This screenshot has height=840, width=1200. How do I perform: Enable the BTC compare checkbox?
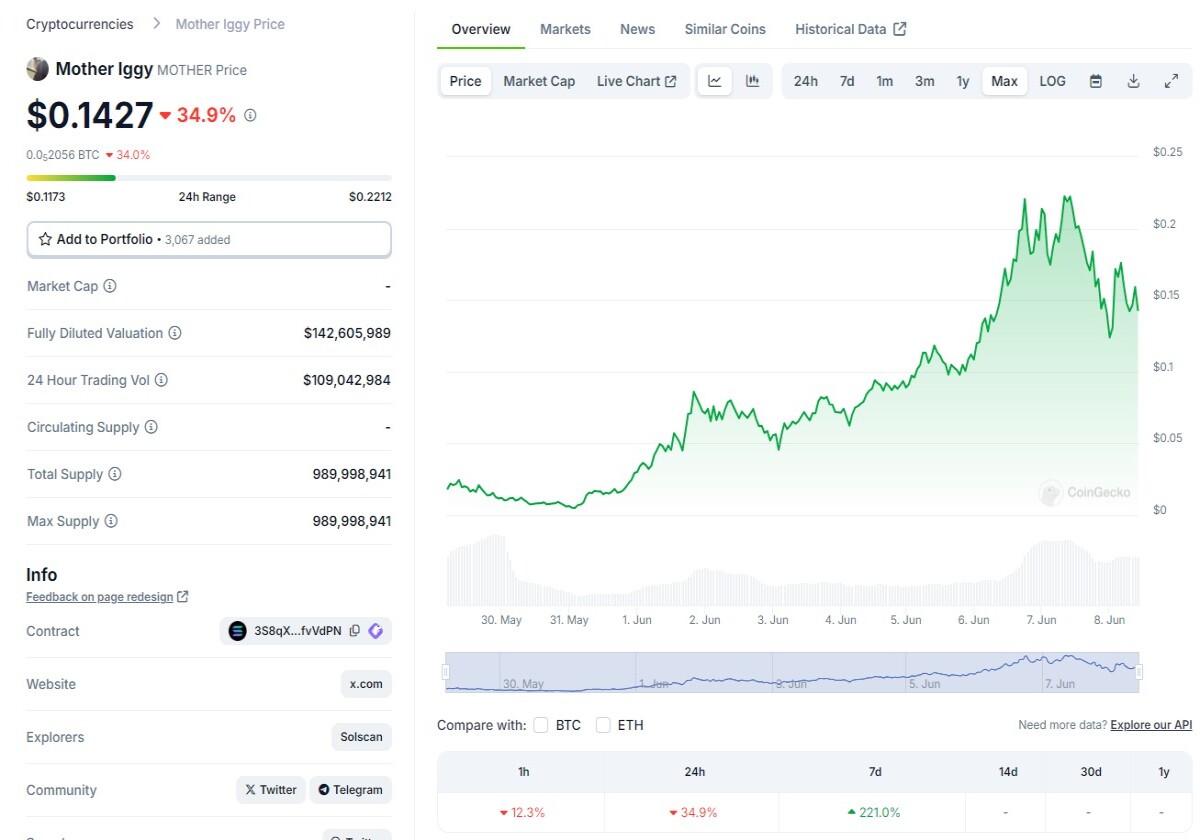click(x=541, y=725)
